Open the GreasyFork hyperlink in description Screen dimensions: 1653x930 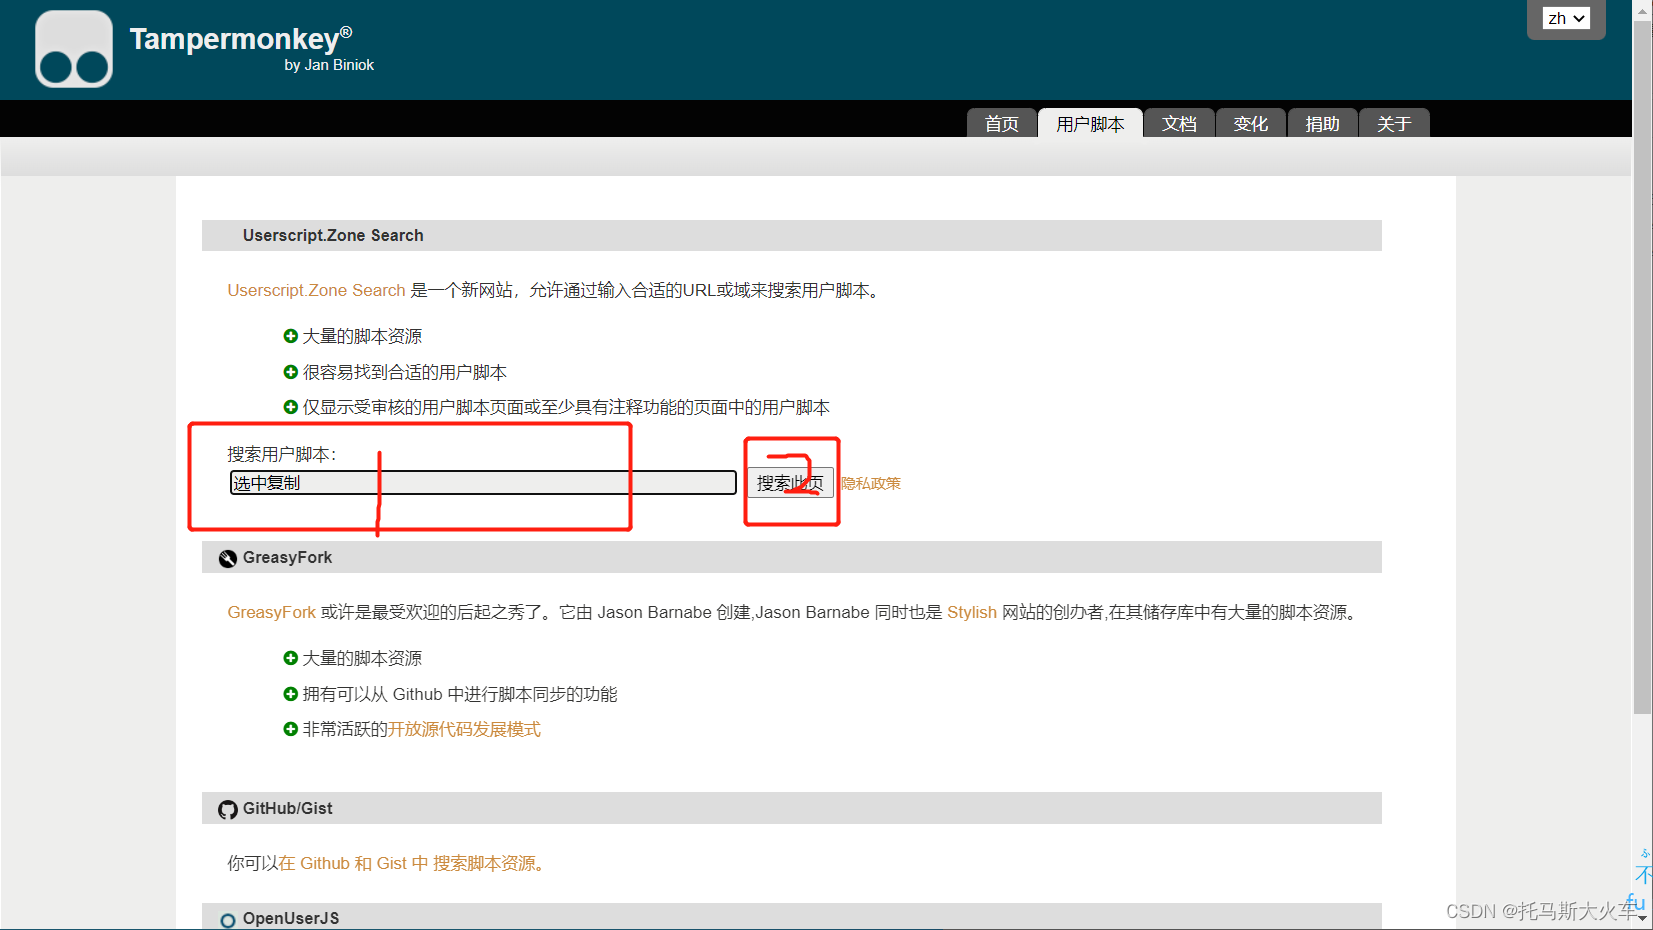point(271,612)
